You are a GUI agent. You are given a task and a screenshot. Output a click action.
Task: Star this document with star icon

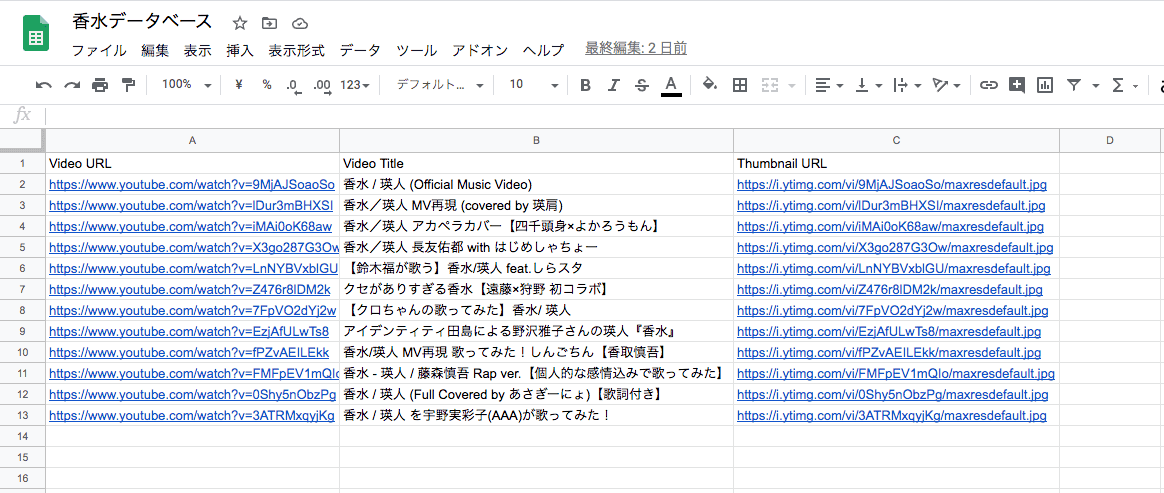click(x=240, y=23)
